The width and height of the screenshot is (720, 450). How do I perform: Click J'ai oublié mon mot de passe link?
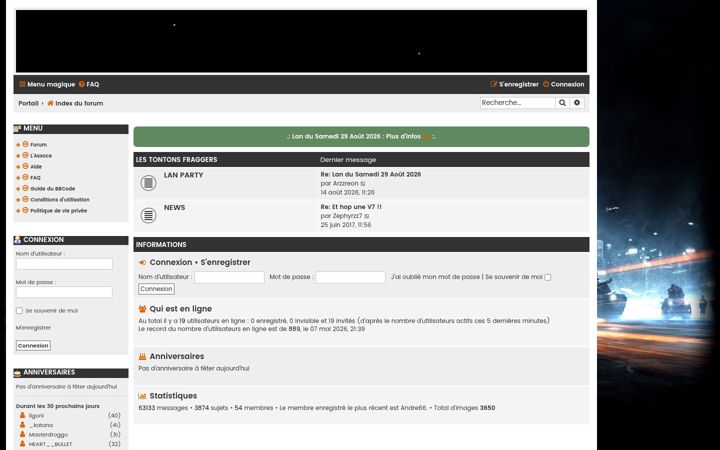(x=435, y=277)
